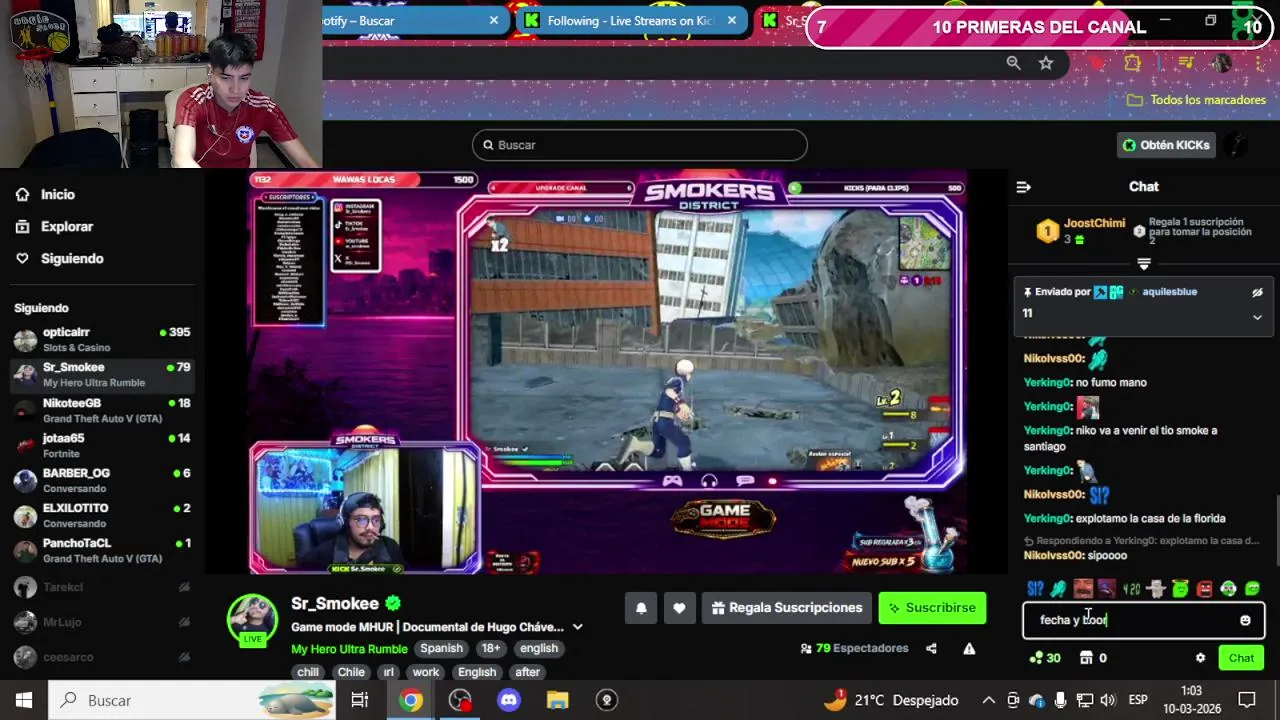Open Google Chrome from the taskbar

point(411,700)
